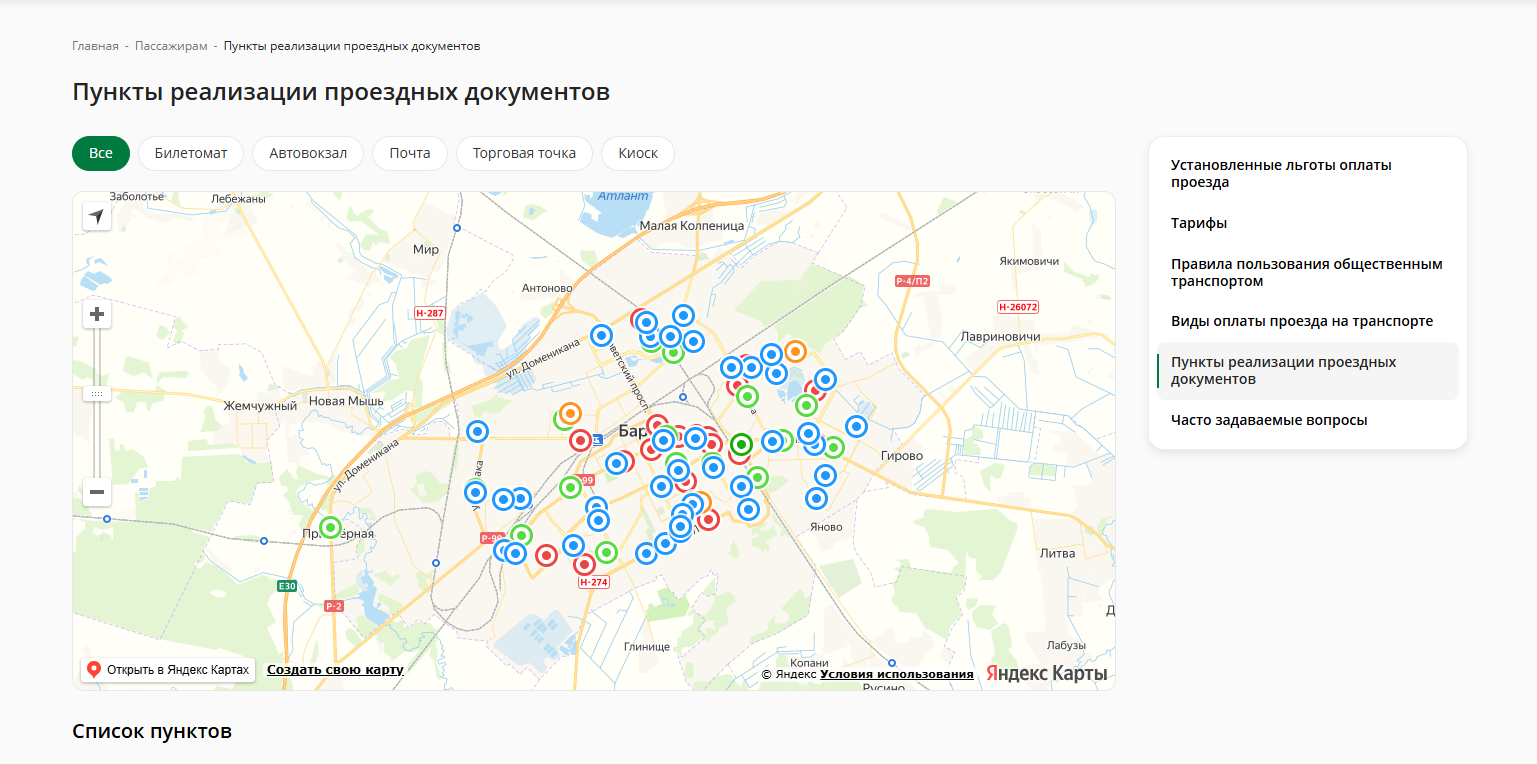Screen dimensions: 1537x764
Task: Click the green E30 road shield
Action: tap(288, 586)
